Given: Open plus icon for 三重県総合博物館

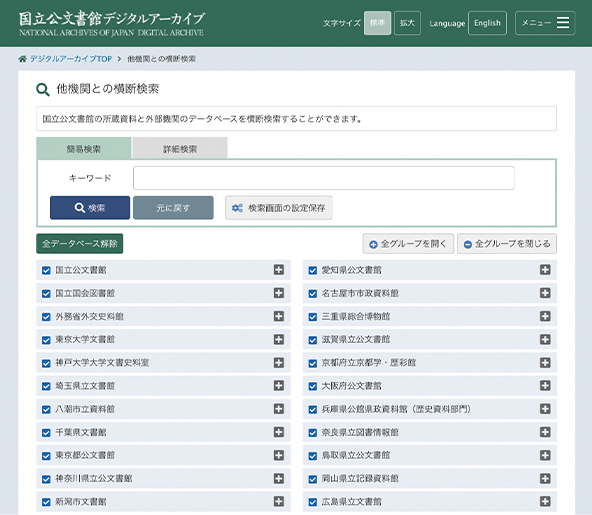Looking at the screenshot, I should (x=545, y=316).
